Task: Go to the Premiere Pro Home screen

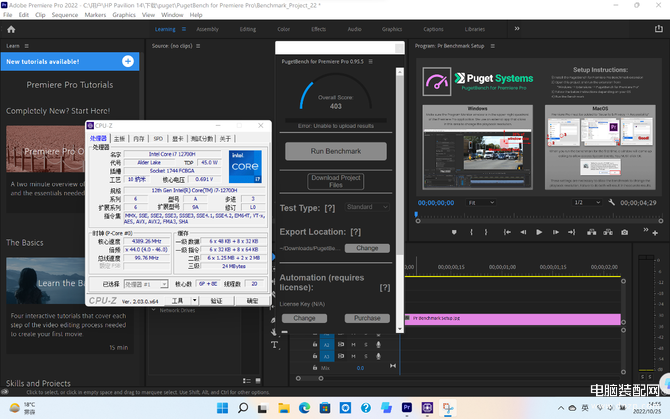Action: point(11,29)
